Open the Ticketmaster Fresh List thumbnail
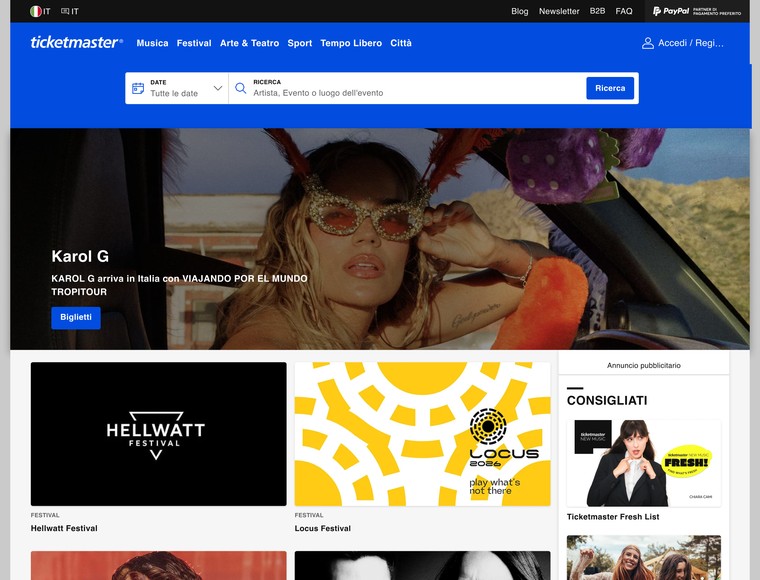 pyautogui.click(x=644, y=463)
